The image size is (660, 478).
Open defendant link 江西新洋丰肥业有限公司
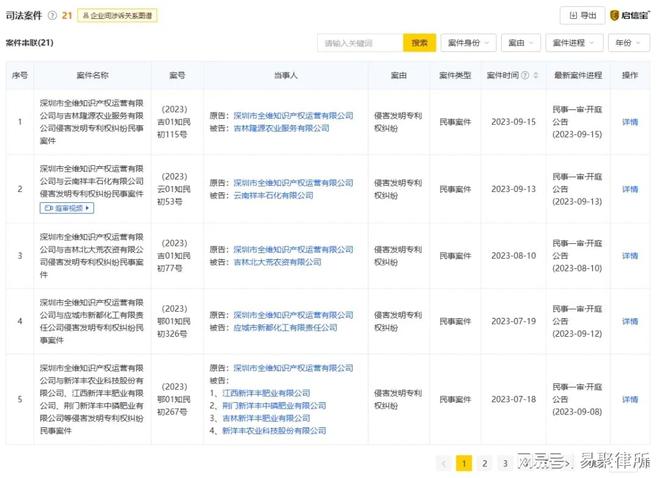[x=266, y=393]
